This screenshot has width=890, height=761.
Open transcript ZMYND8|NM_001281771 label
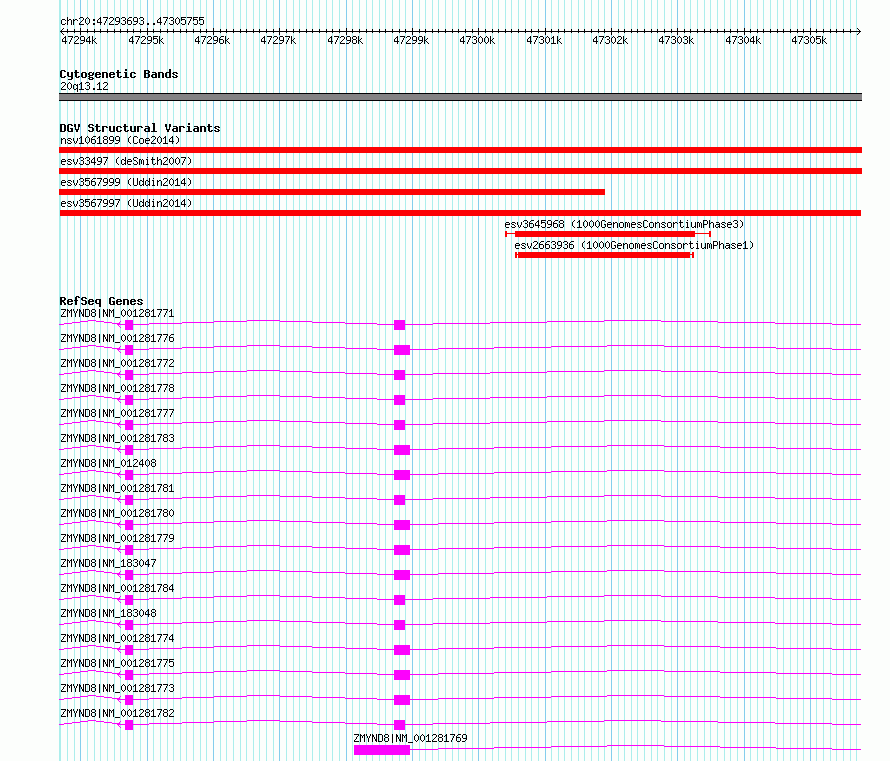pos(117,313)
